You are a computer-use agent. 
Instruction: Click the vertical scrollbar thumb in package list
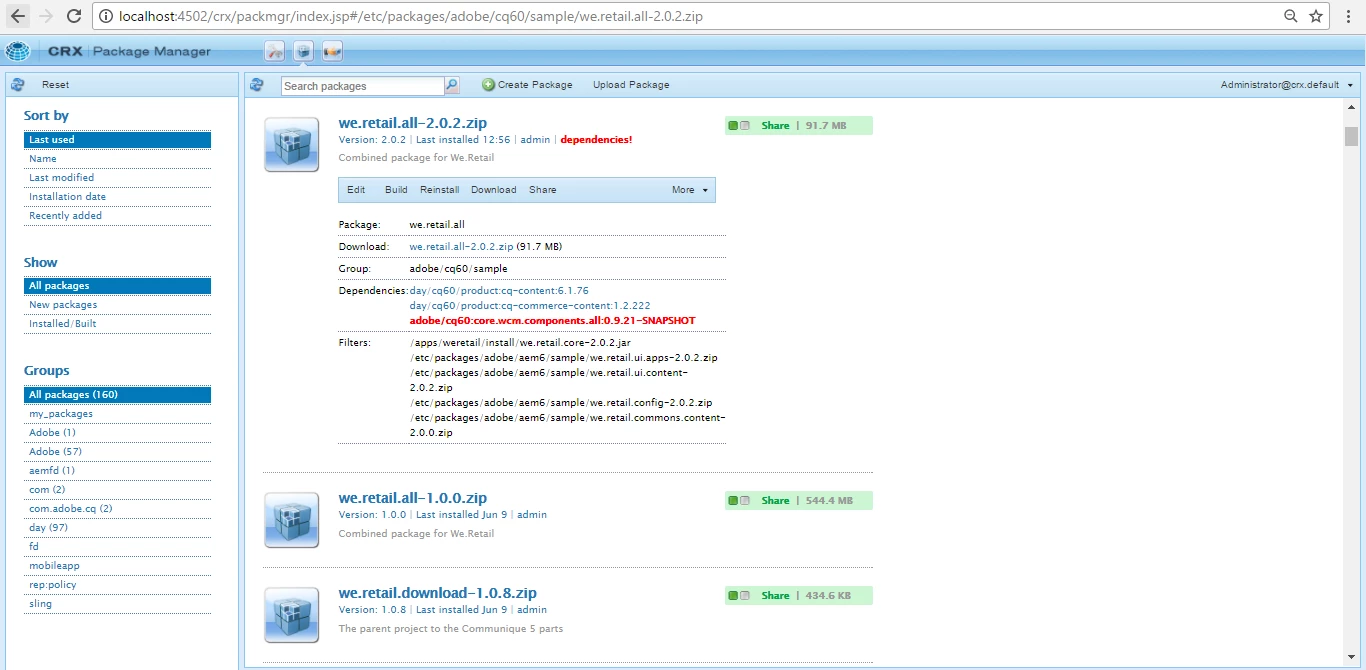[x=1351, y=135]
